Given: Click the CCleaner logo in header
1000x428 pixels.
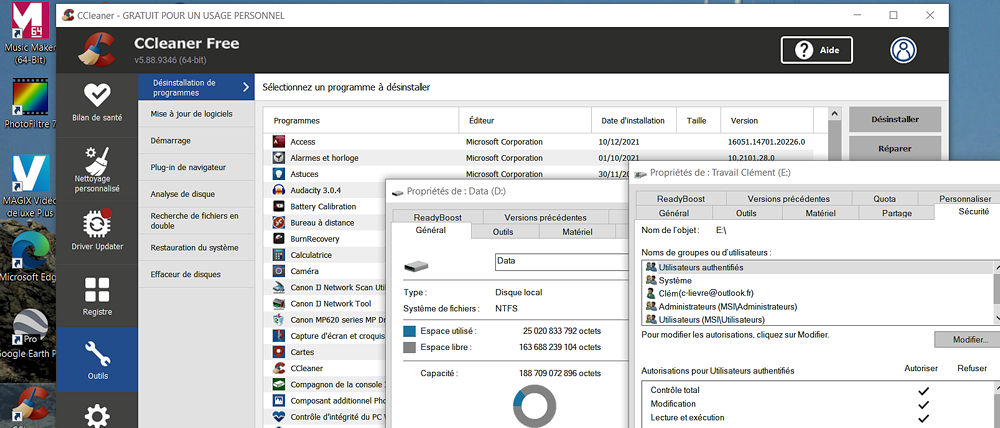Looking at the screenshot, I should click(x=97, y=50).
